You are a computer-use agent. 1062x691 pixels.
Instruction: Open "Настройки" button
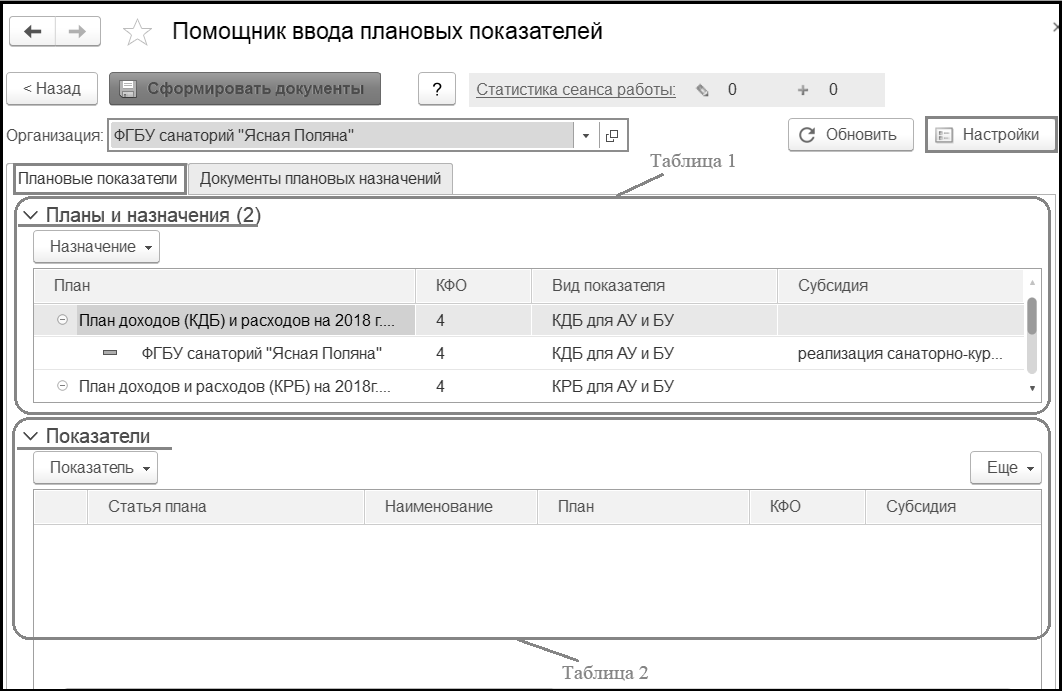991,135
